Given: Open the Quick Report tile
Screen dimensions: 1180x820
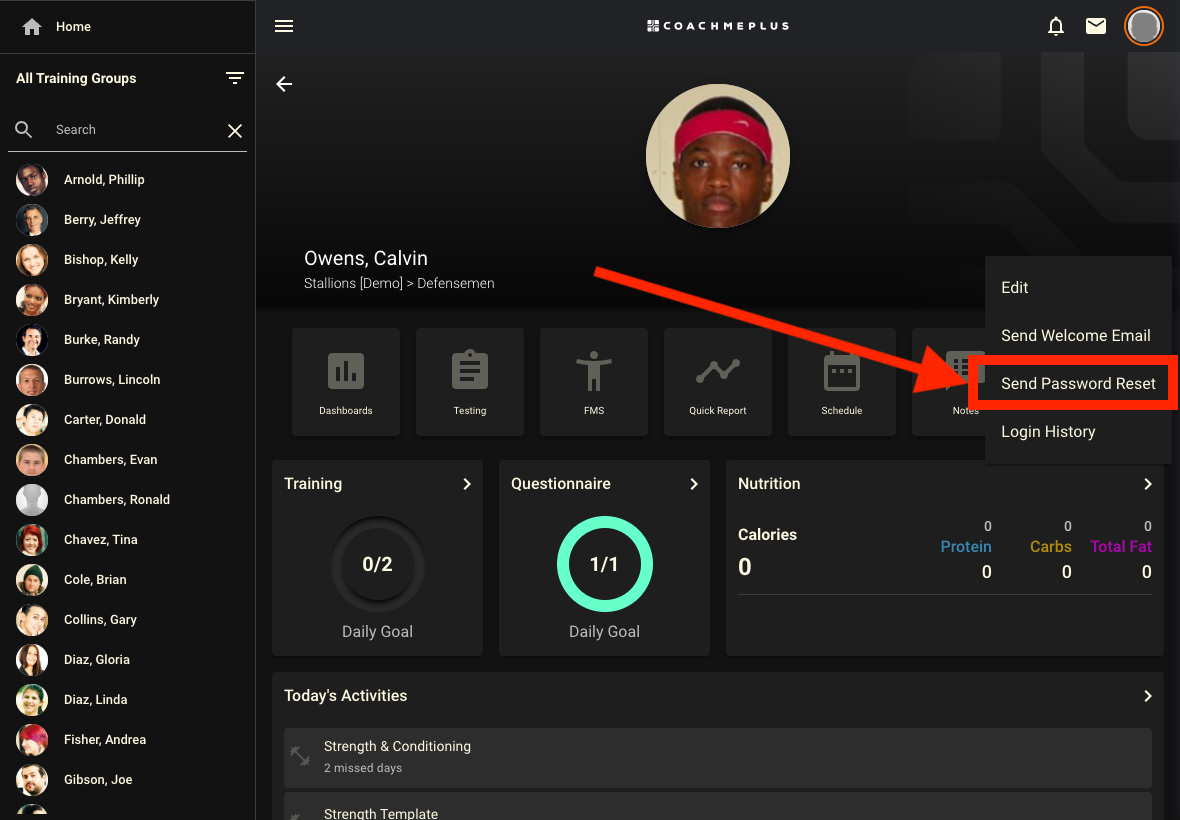Looking at the screenshot, I should pyautogui.click(x=718, y=382).
